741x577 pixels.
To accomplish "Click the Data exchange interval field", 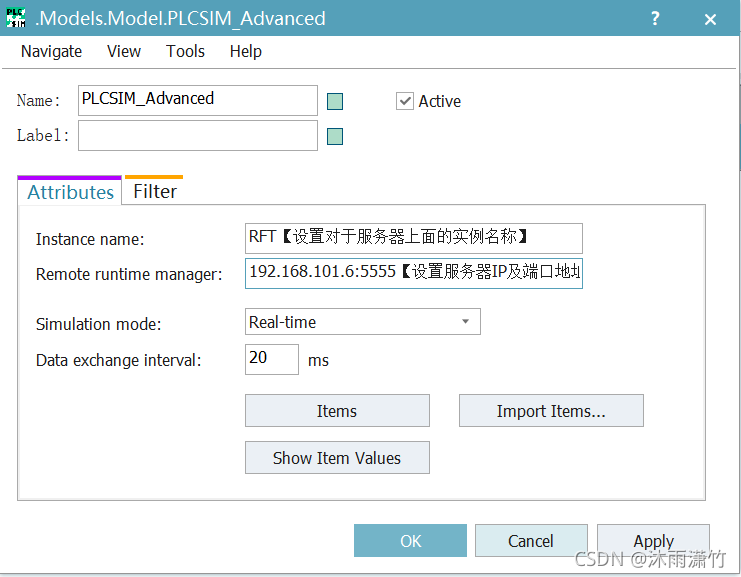I will (272, 359).
